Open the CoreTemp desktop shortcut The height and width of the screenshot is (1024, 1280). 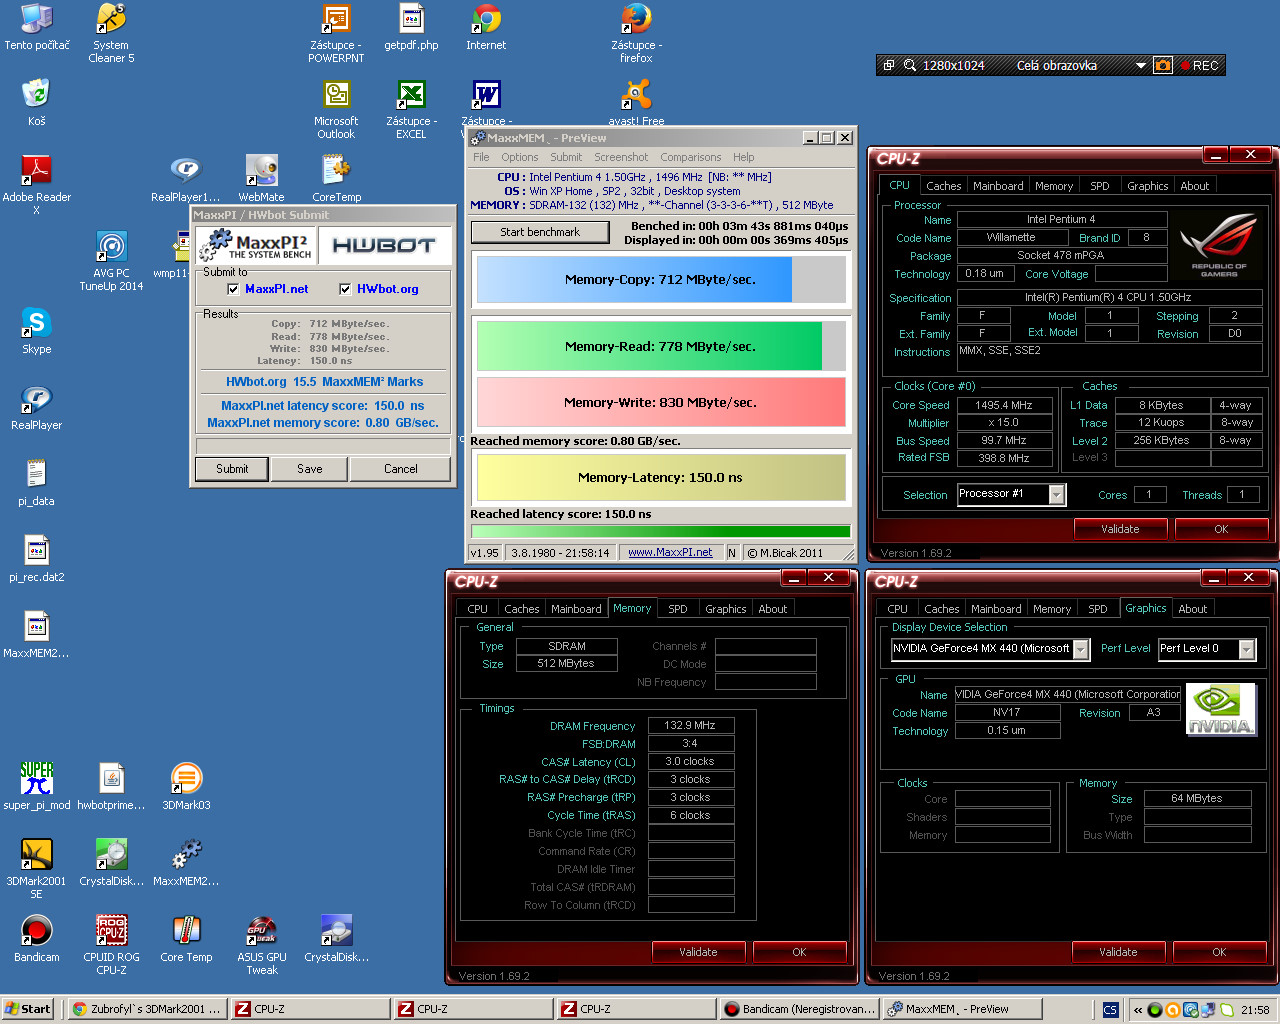tap(336, 171)
